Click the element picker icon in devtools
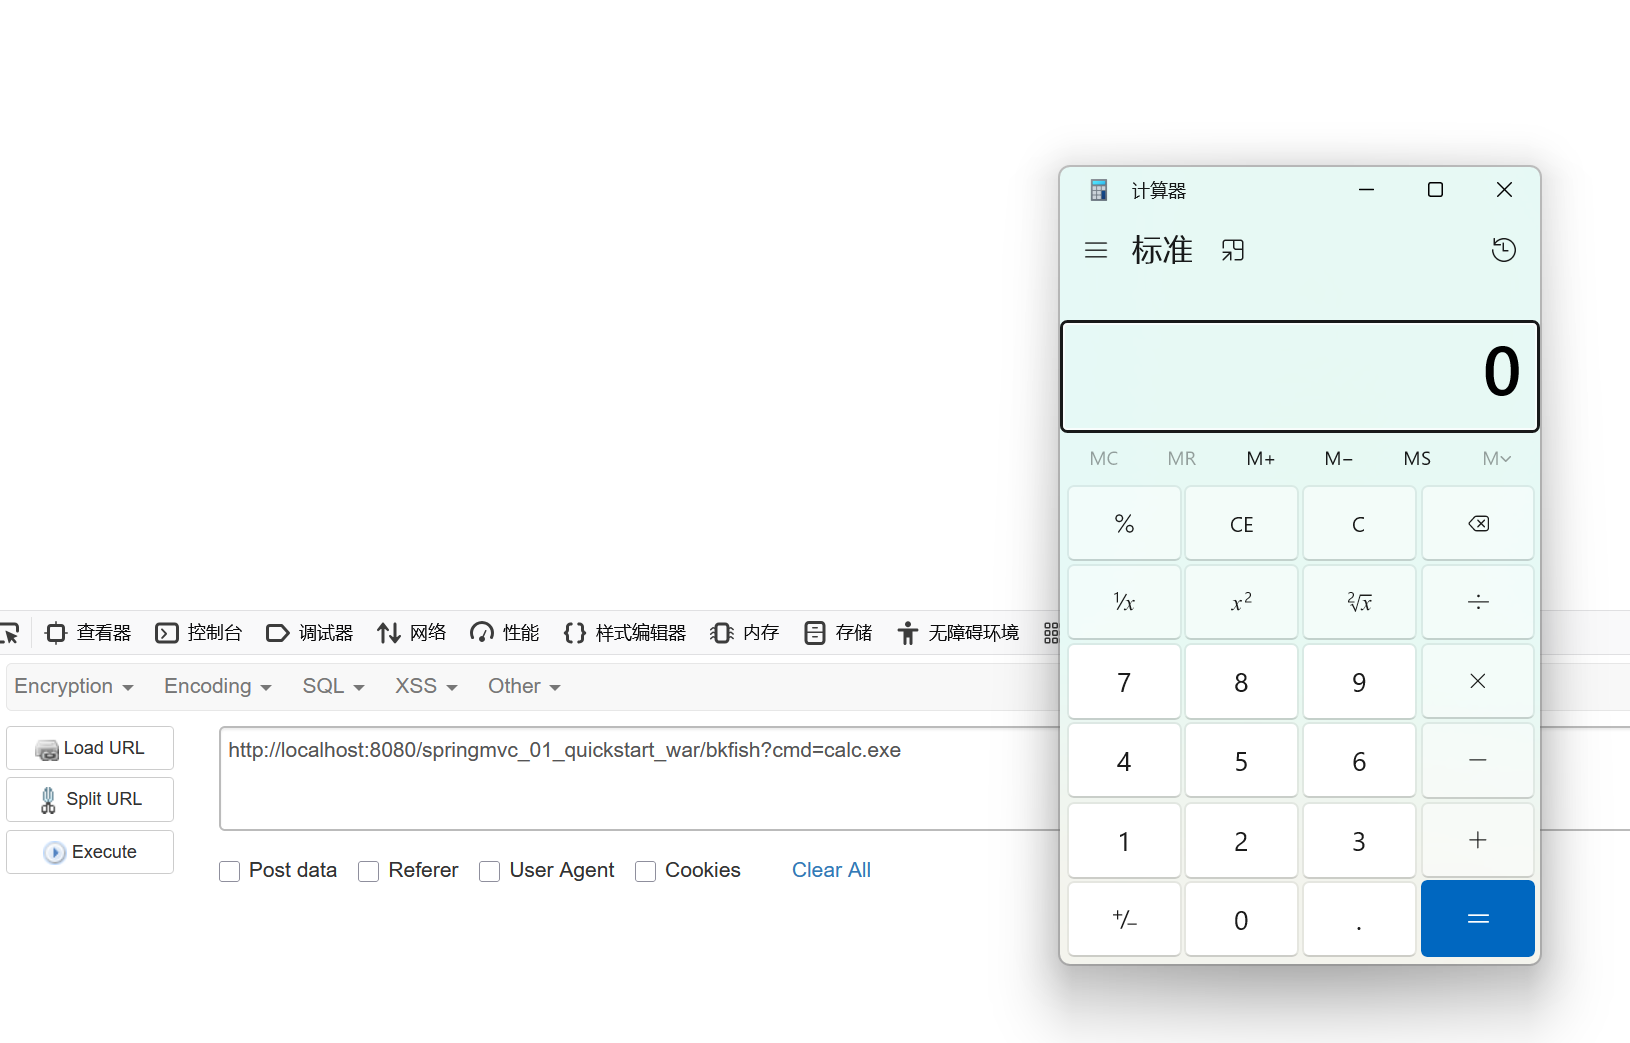Screen dimensions: 1630x1043 [10, 633]
